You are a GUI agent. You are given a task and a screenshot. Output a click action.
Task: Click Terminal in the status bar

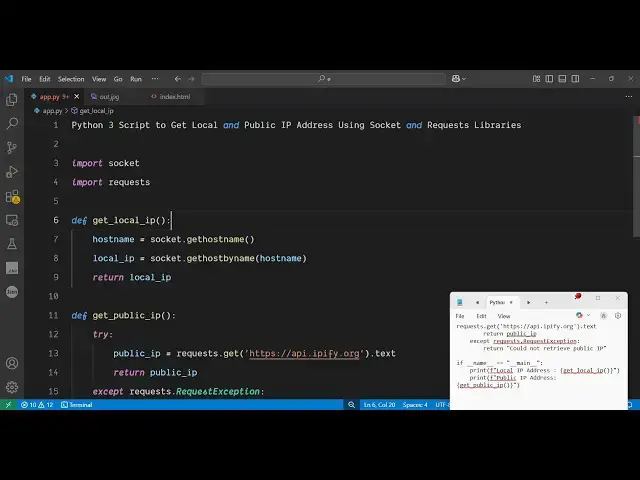77,404
